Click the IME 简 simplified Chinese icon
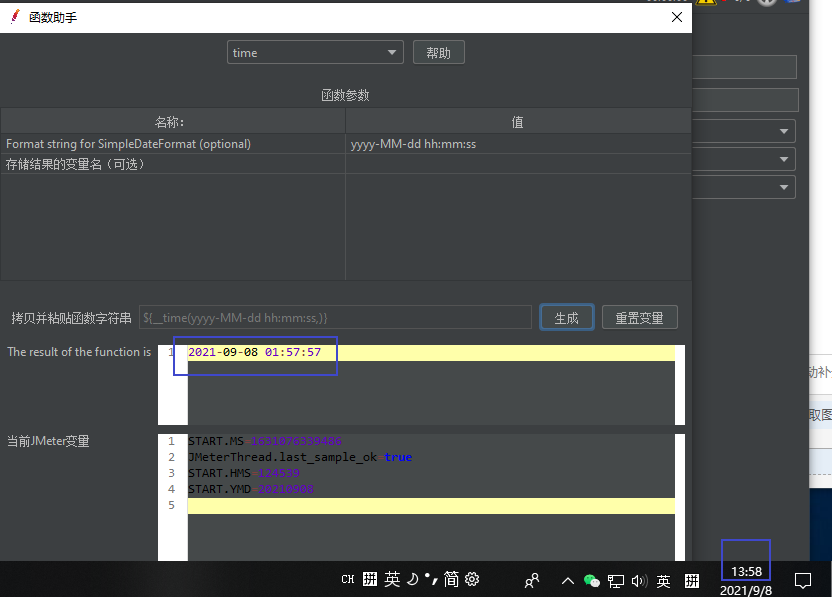The width and height of the screenshot is (832, 597). coord(451,579)
